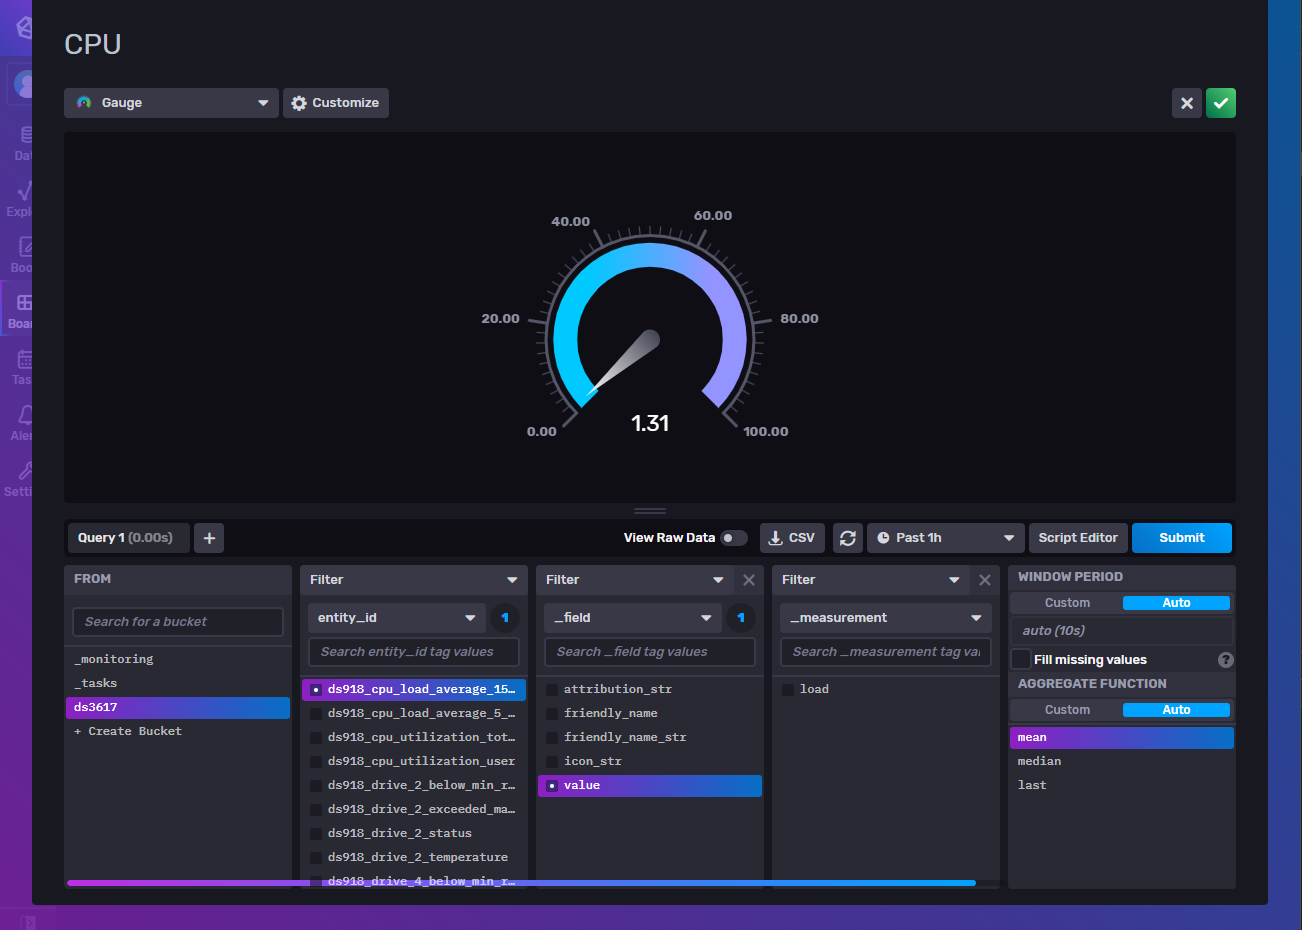
Task: Check ds918_drive_2_exceeded_ma entity
Action: click(x=414, y=810)
